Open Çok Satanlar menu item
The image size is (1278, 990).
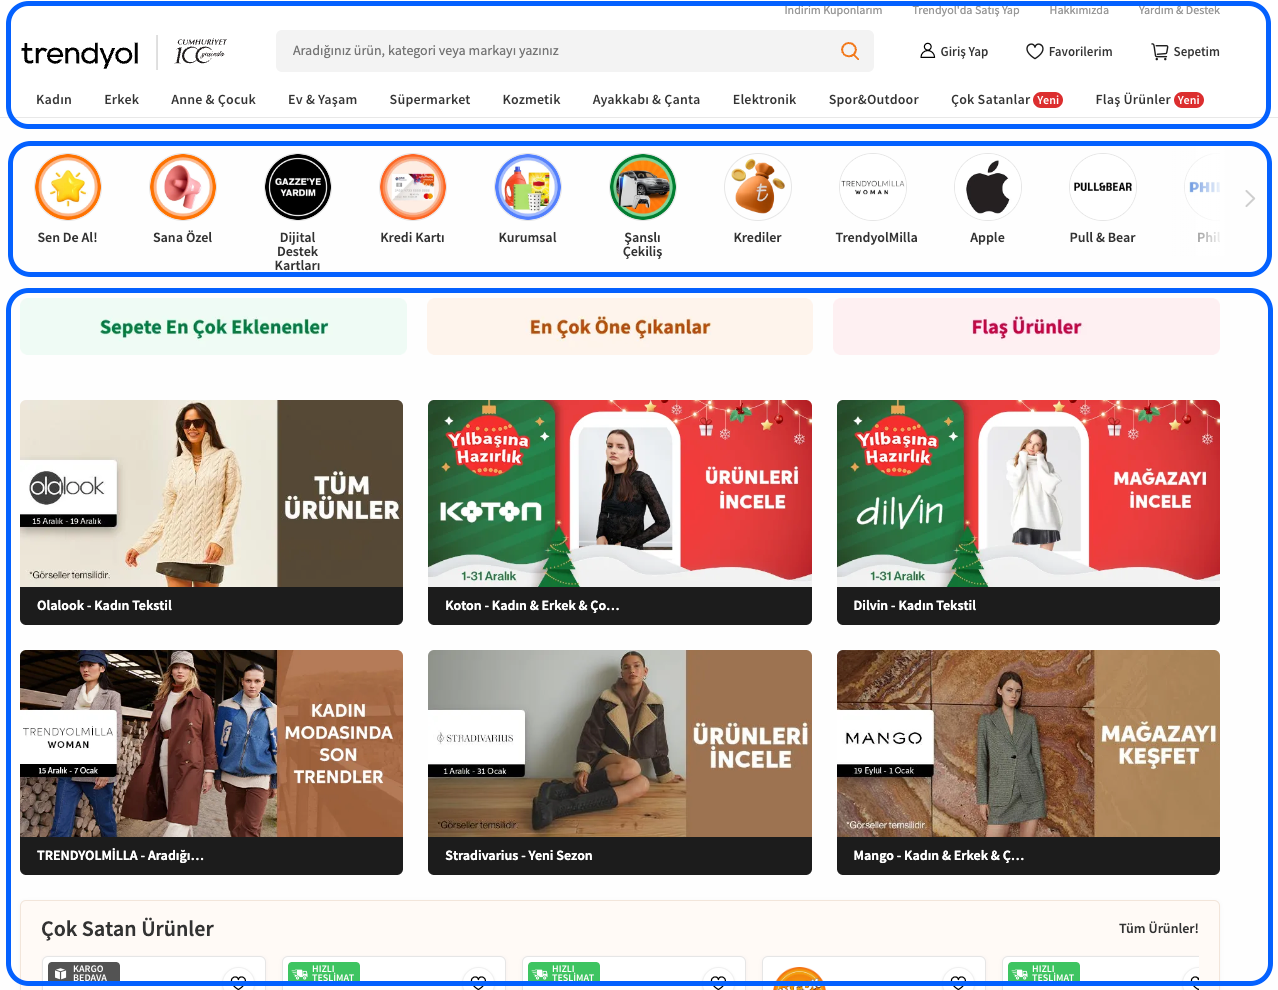1006,100
